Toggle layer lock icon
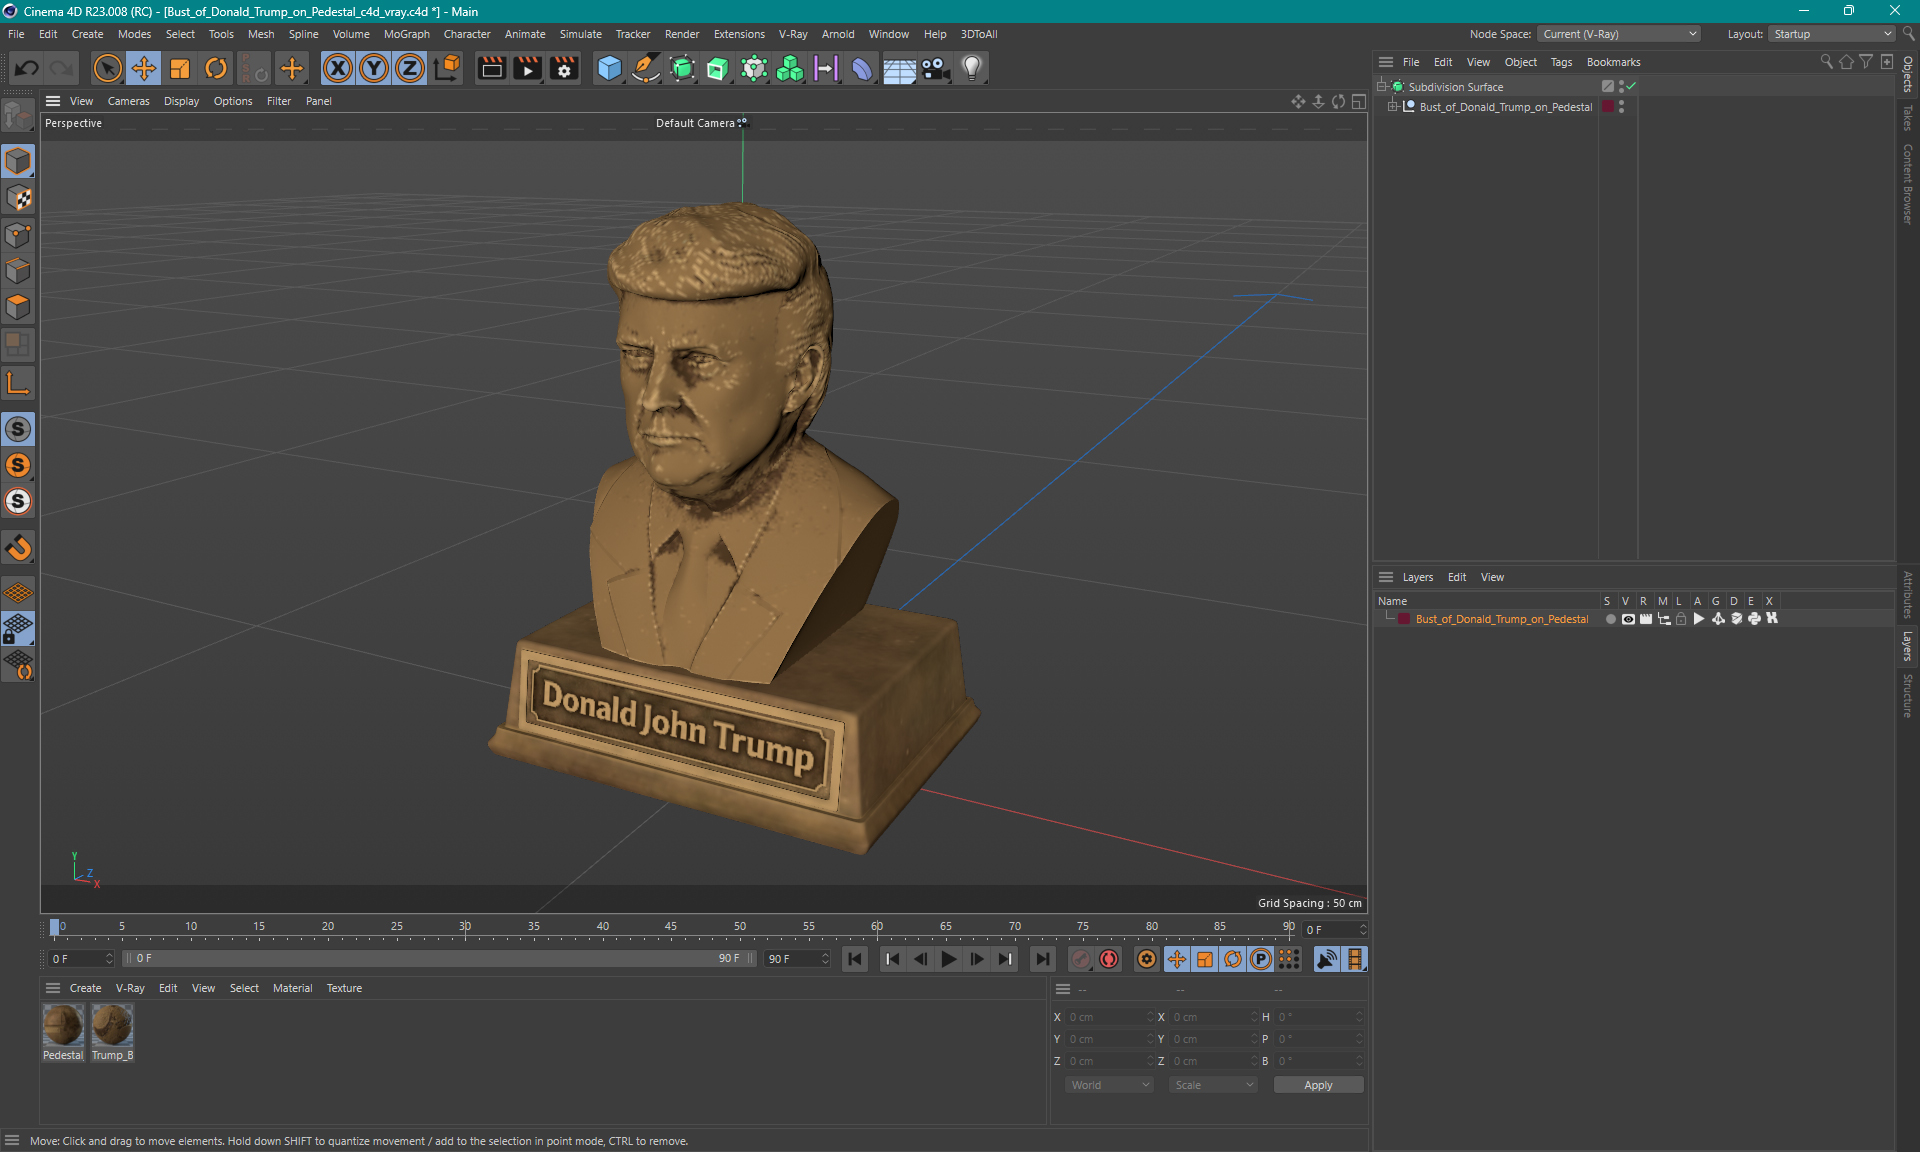This screenshot has width=1920, height=1152. click(1682, 619)
